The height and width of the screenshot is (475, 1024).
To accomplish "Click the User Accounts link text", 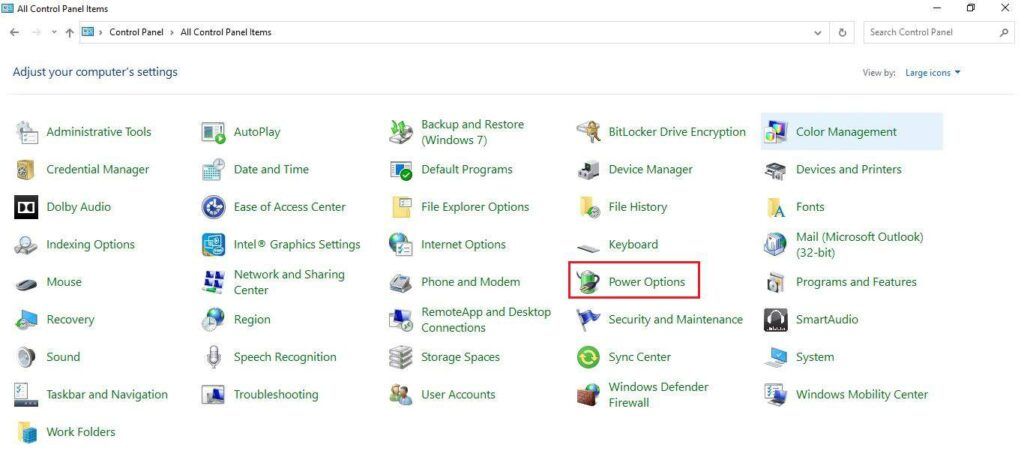I will pyautogui.click(x=458, y=395).
